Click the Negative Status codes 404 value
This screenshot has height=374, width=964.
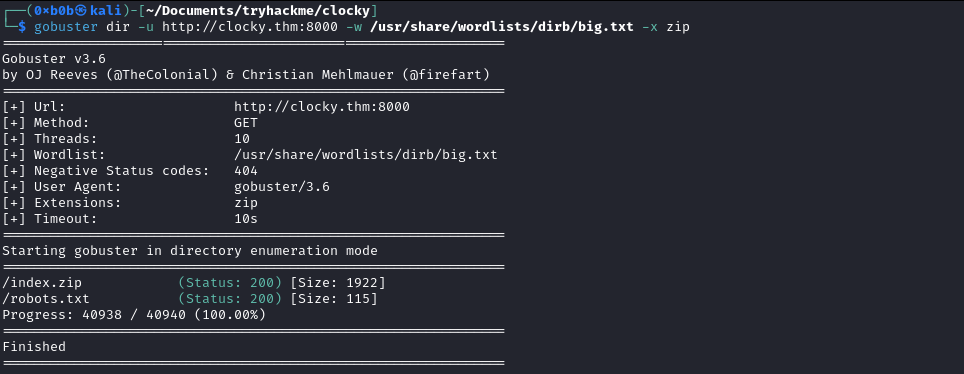pyautogui.click(x=246, y=171)
